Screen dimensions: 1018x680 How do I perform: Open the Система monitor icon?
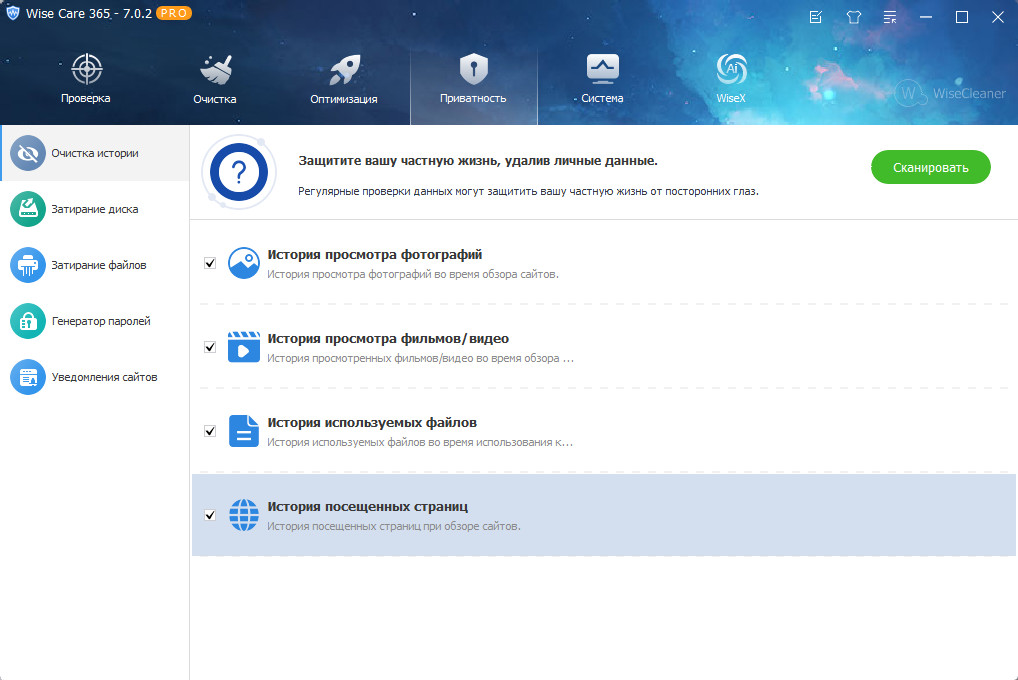(x=602, y=69)
